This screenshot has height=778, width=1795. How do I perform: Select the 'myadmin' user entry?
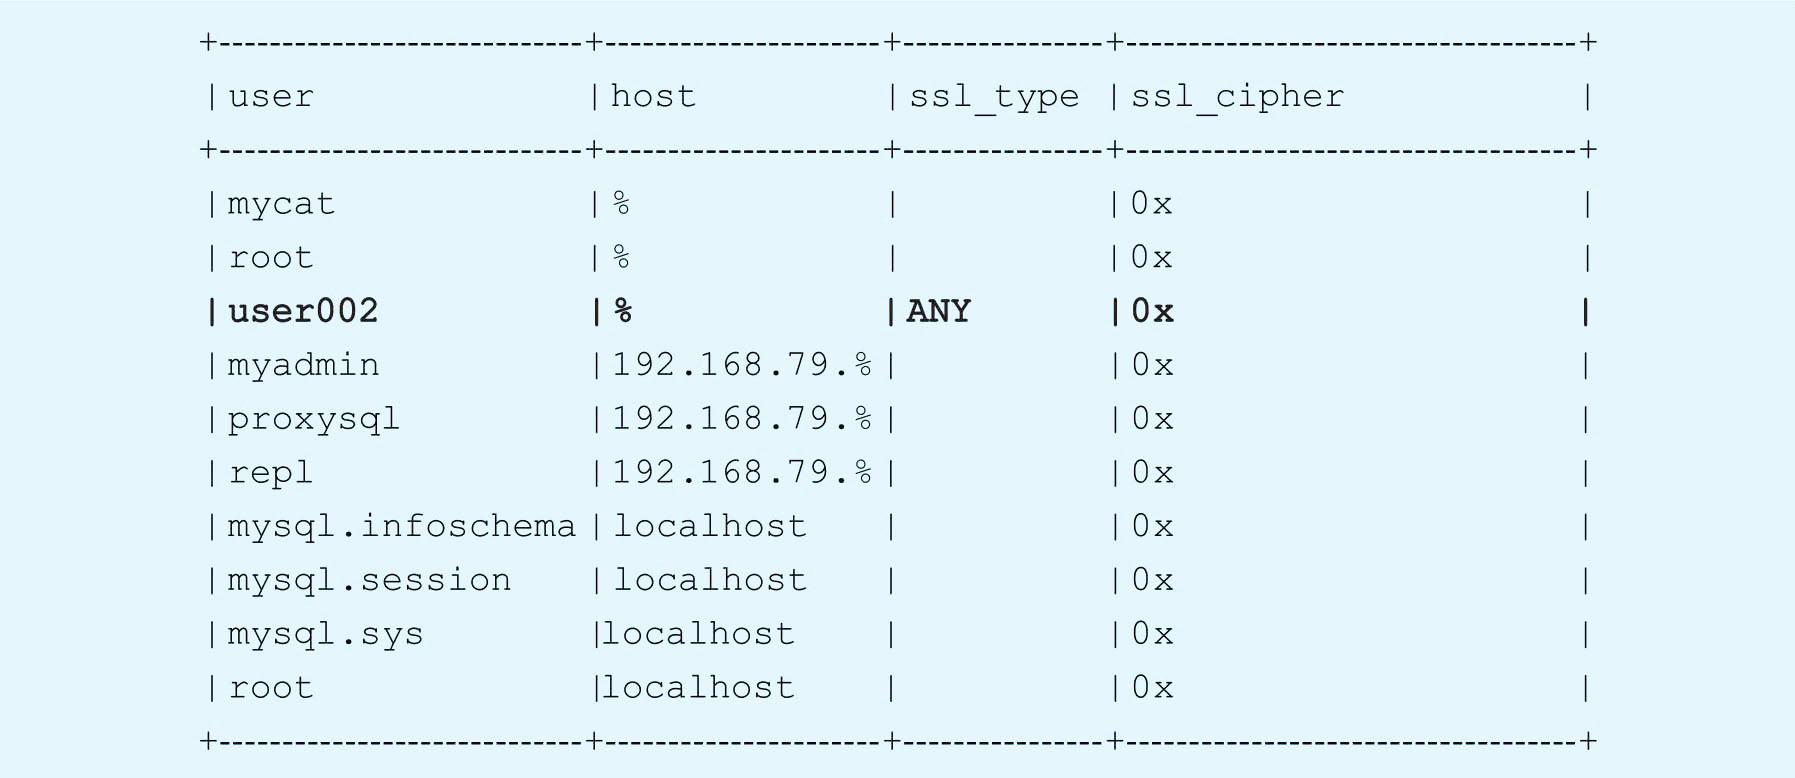pyautogui.click(x=304, y=366)
